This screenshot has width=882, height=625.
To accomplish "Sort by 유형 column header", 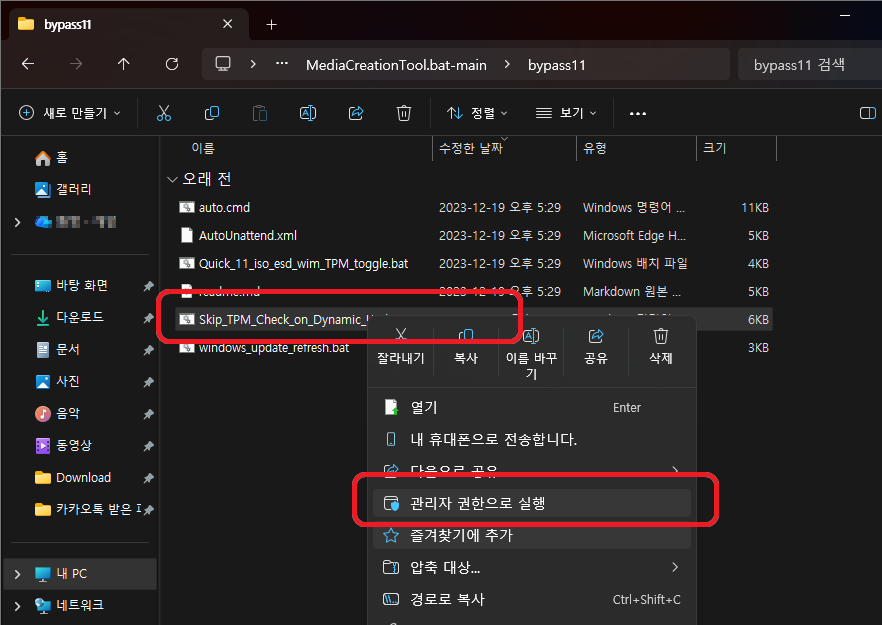I will pyautogui.click(x=595, y=148).
